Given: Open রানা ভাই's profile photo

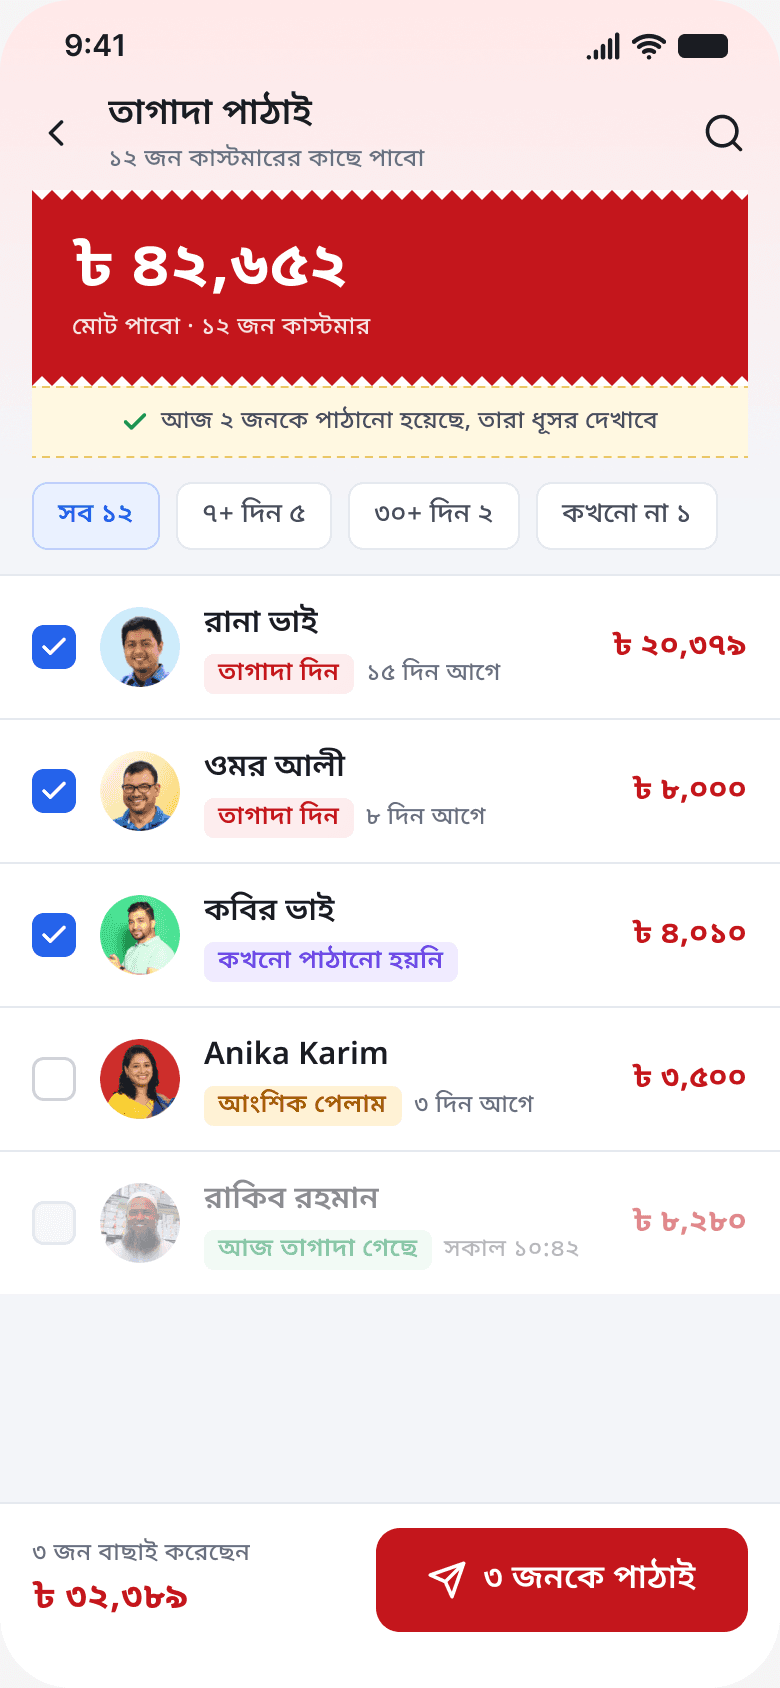Looking at the screenshot, I should 140,647.
